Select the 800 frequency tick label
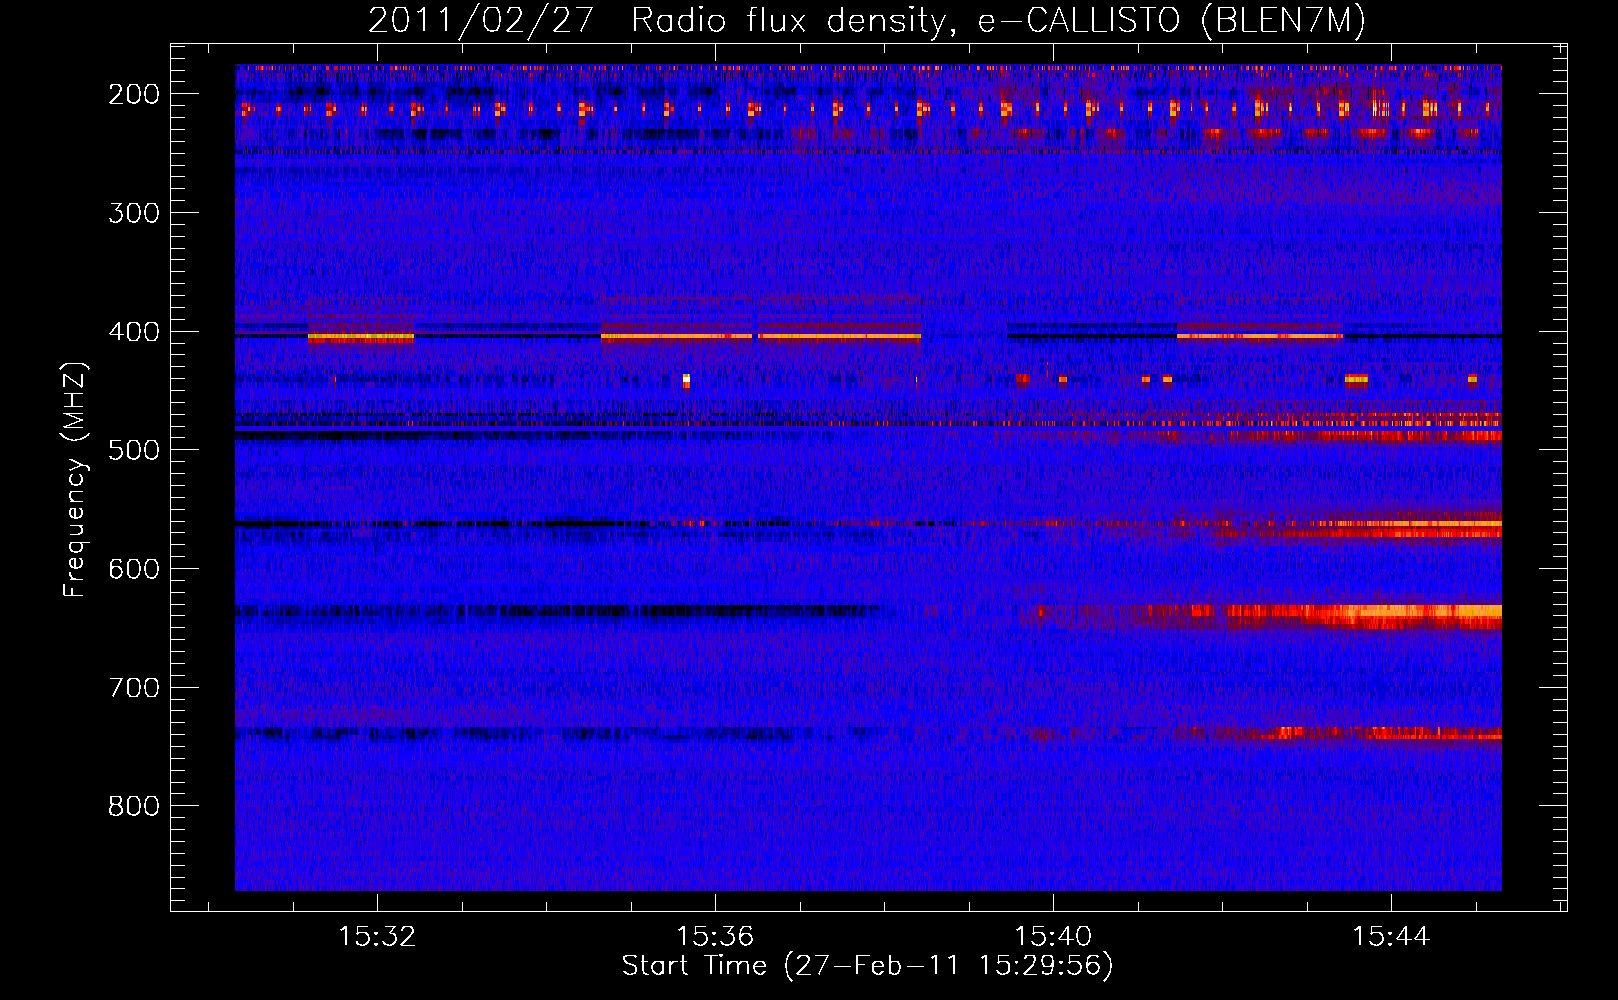Viewport: 1618px width, 1000px height. [134, 806]
